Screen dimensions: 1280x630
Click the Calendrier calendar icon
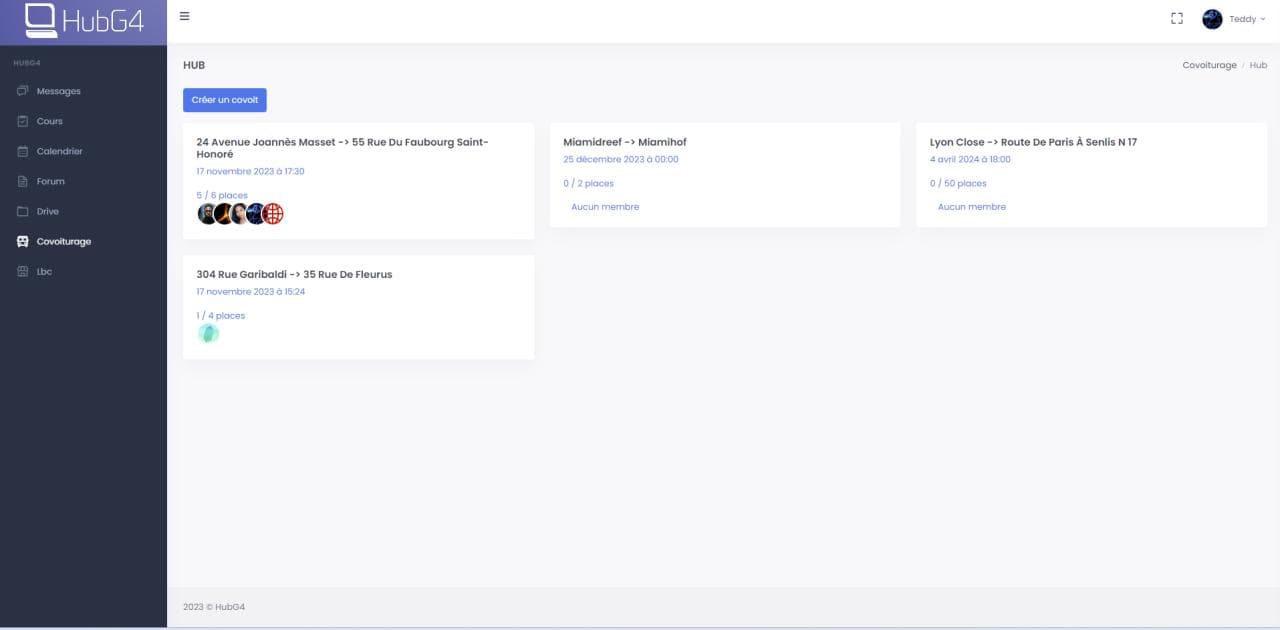pyautogui.click(x=23, y=151)
